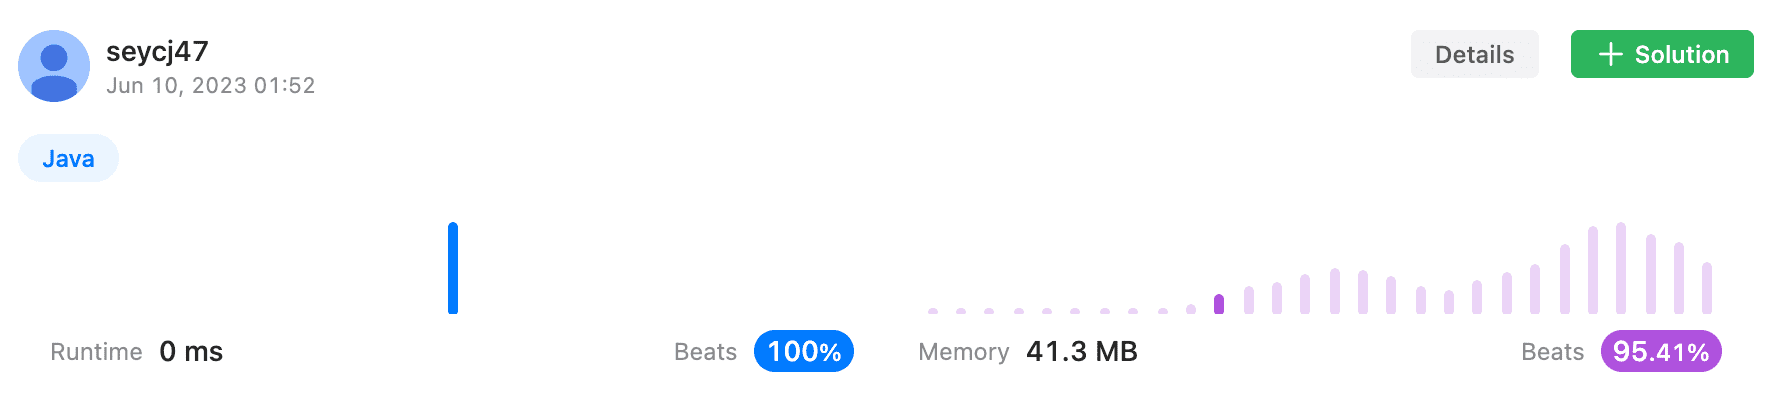The width and height of the screenshot is (1782, 406).
Task: Click the rightmost bar in memory chart
Action: point(1707,288)
